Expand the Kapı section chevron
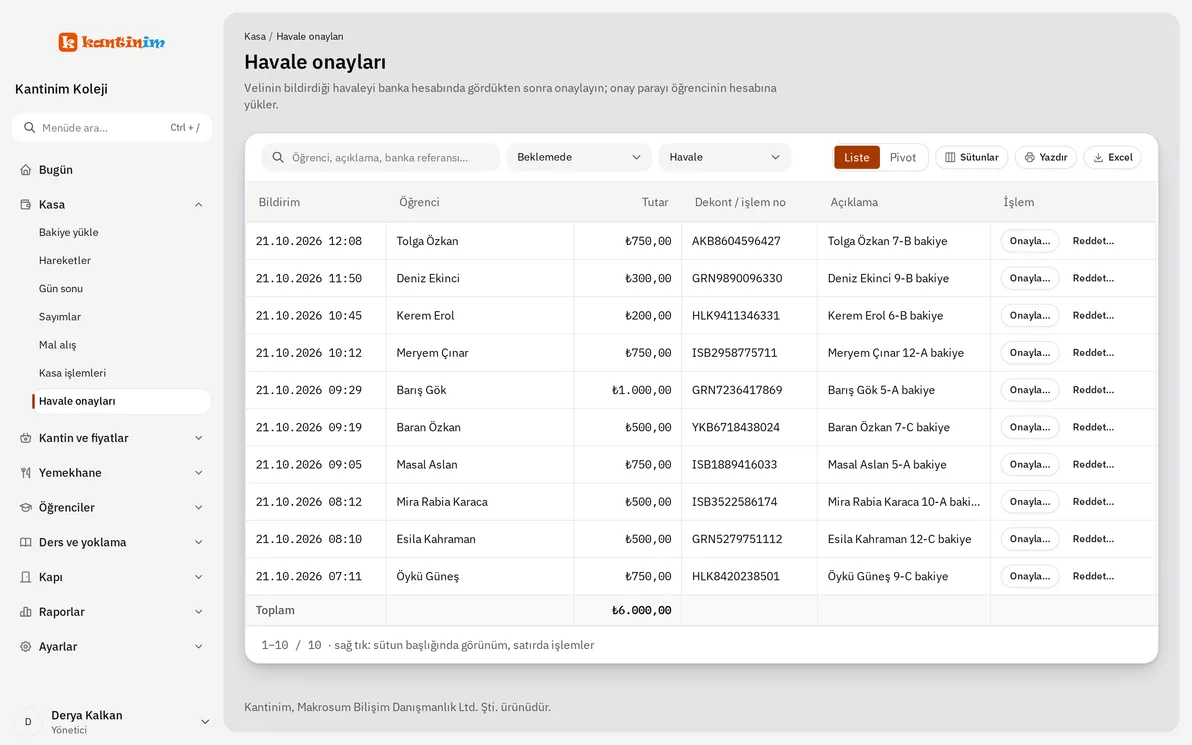1192x745 pixels. point(198,577)
